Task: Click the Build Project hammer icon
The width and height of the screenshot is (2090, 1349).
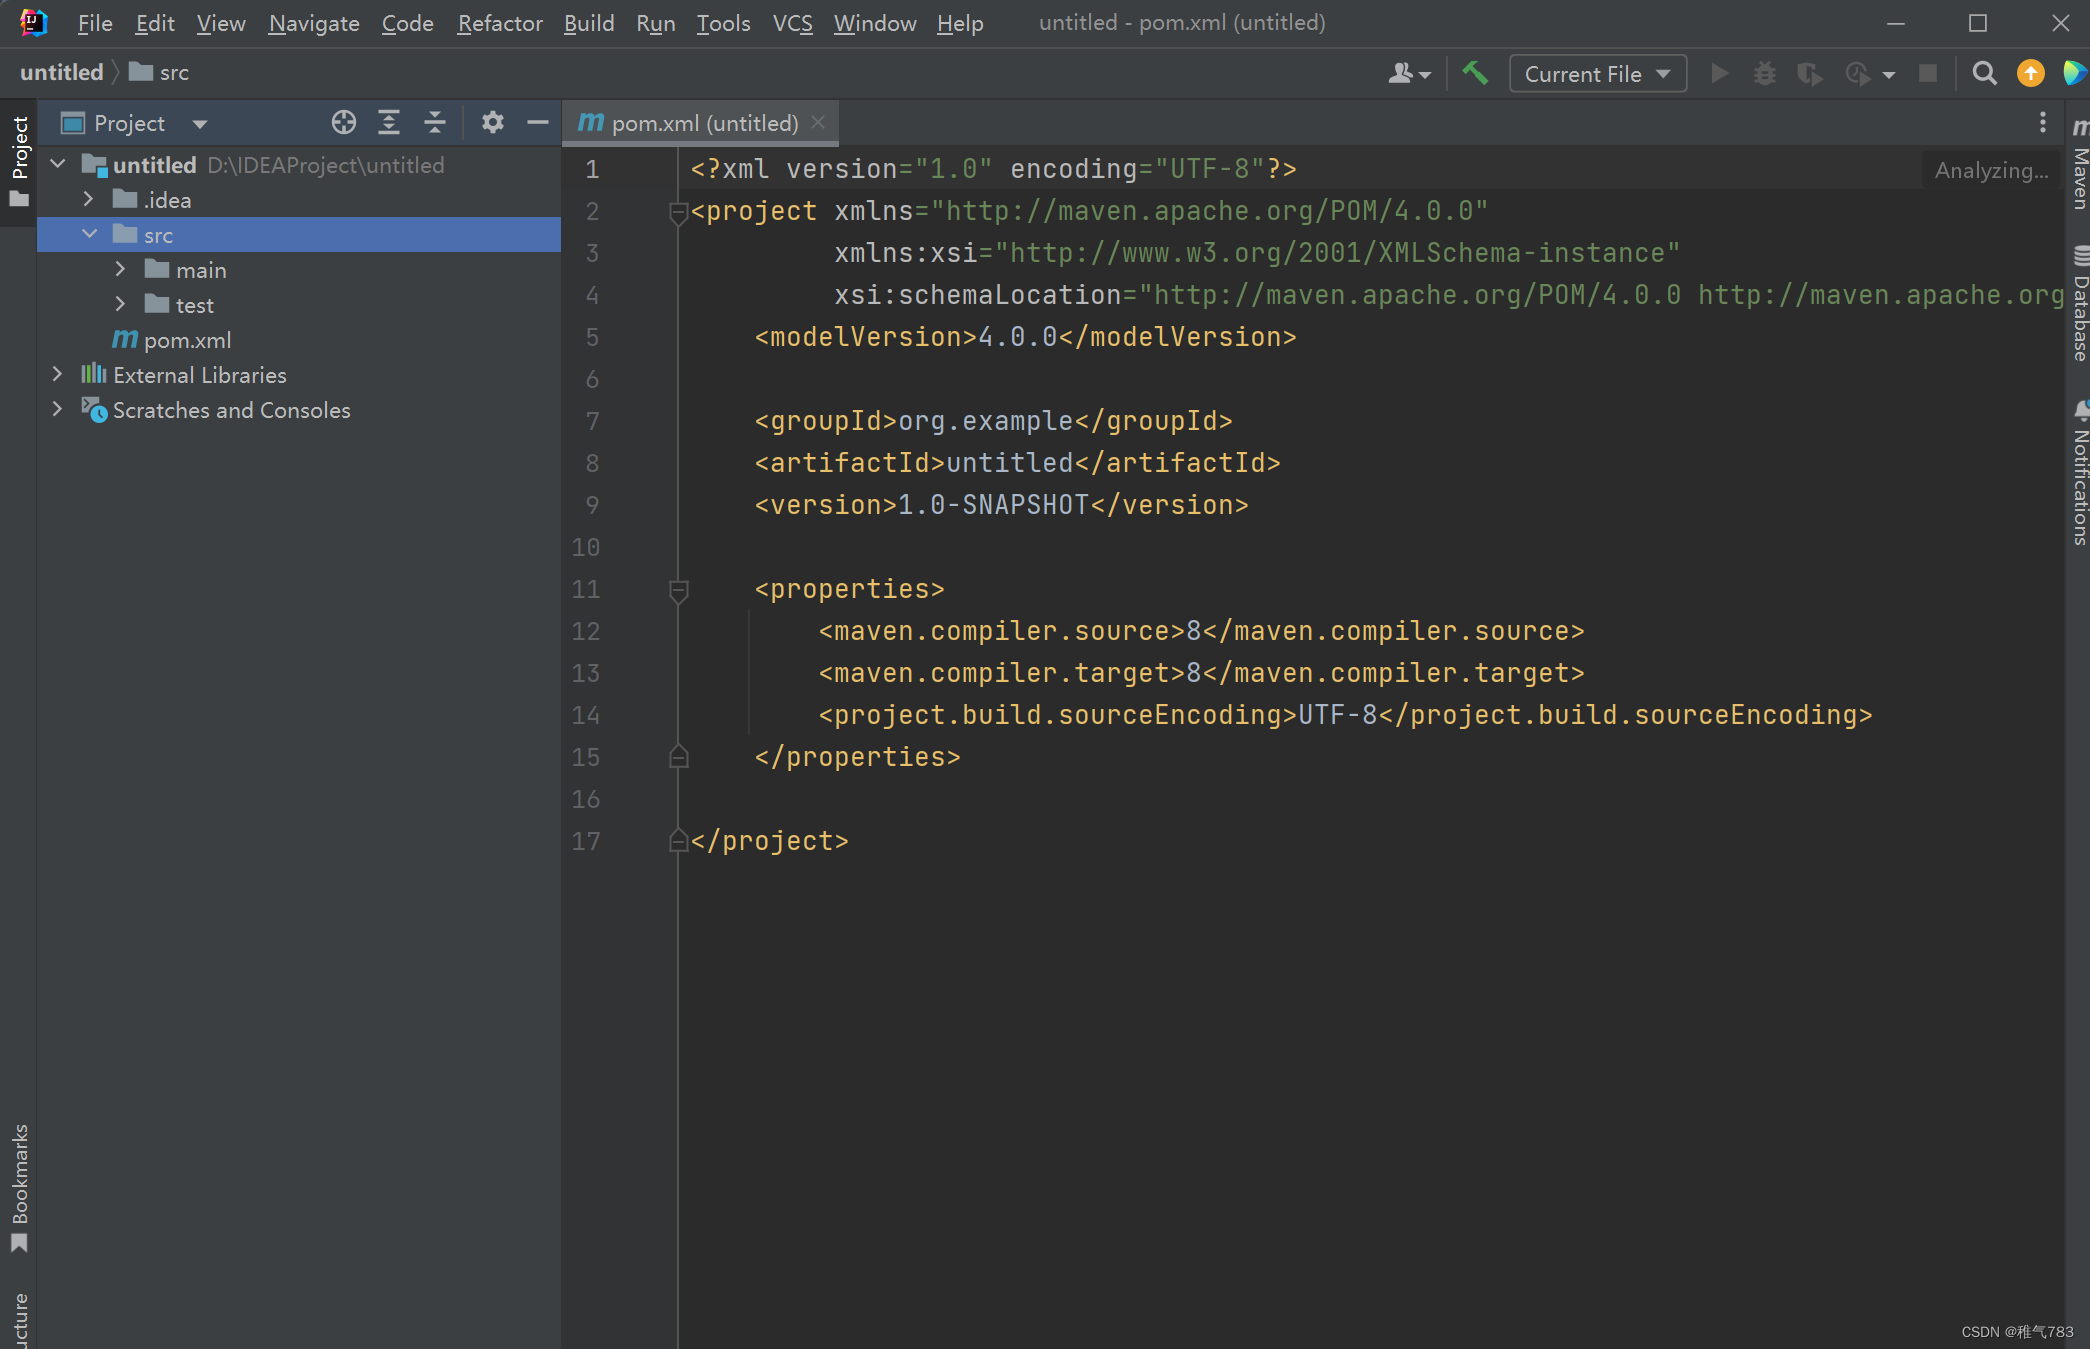Action: tap(1475, 73)
